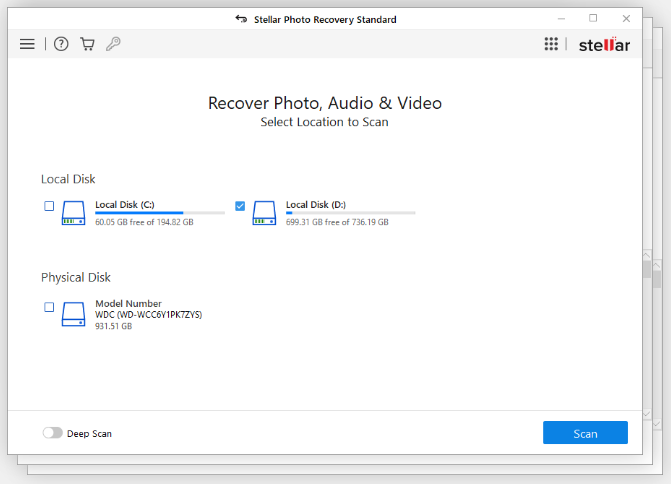Select the "Local Disk (C:)" label
The height and width of the screenshot is (484, 671).
click(x=125, y=205)
